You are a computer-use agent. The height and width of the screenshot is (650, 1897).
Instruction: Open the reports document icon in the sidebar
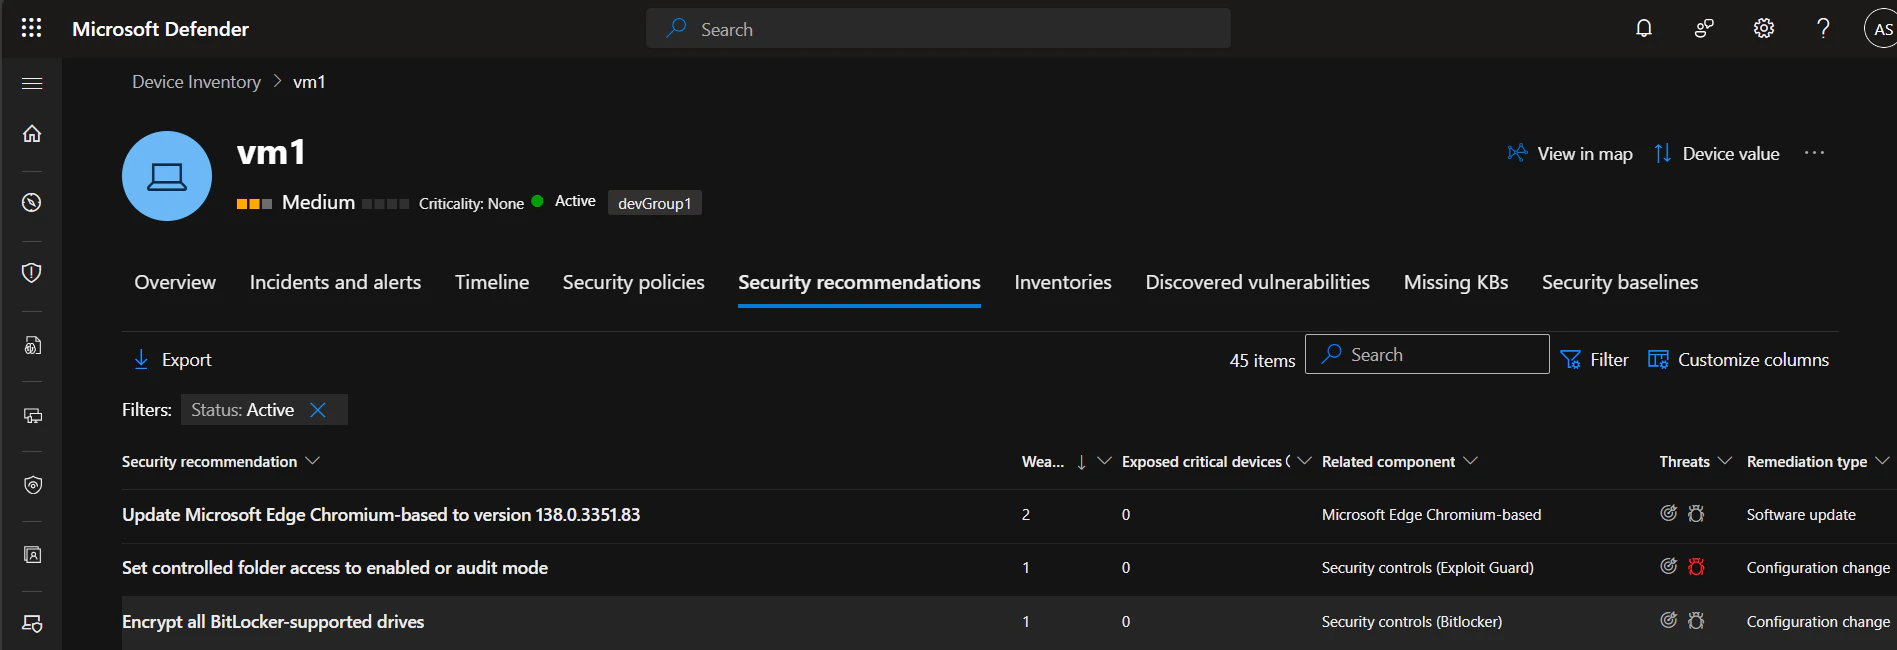32,345
